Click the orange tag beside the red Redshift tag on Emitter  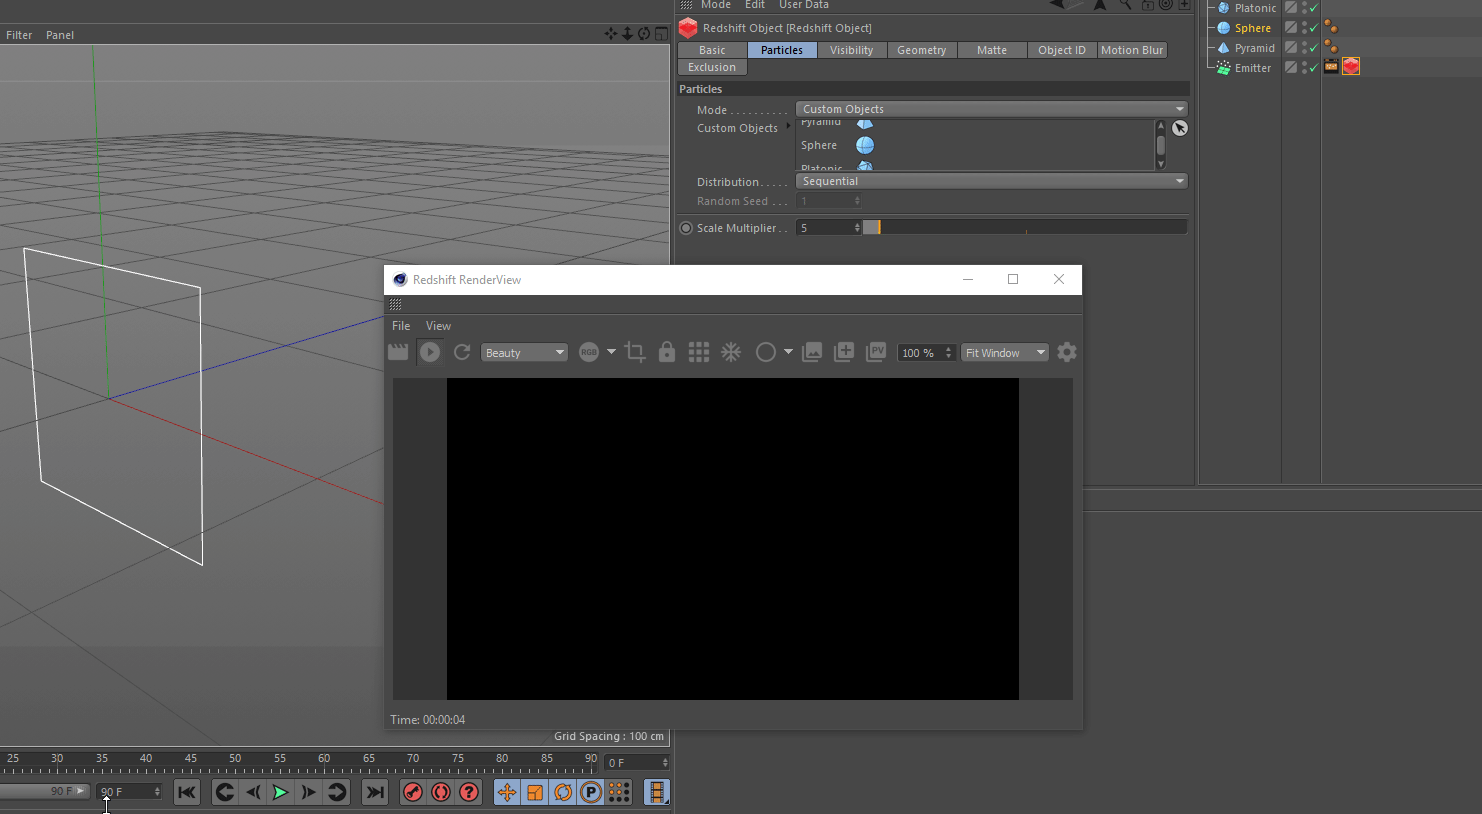[1331, 67]
